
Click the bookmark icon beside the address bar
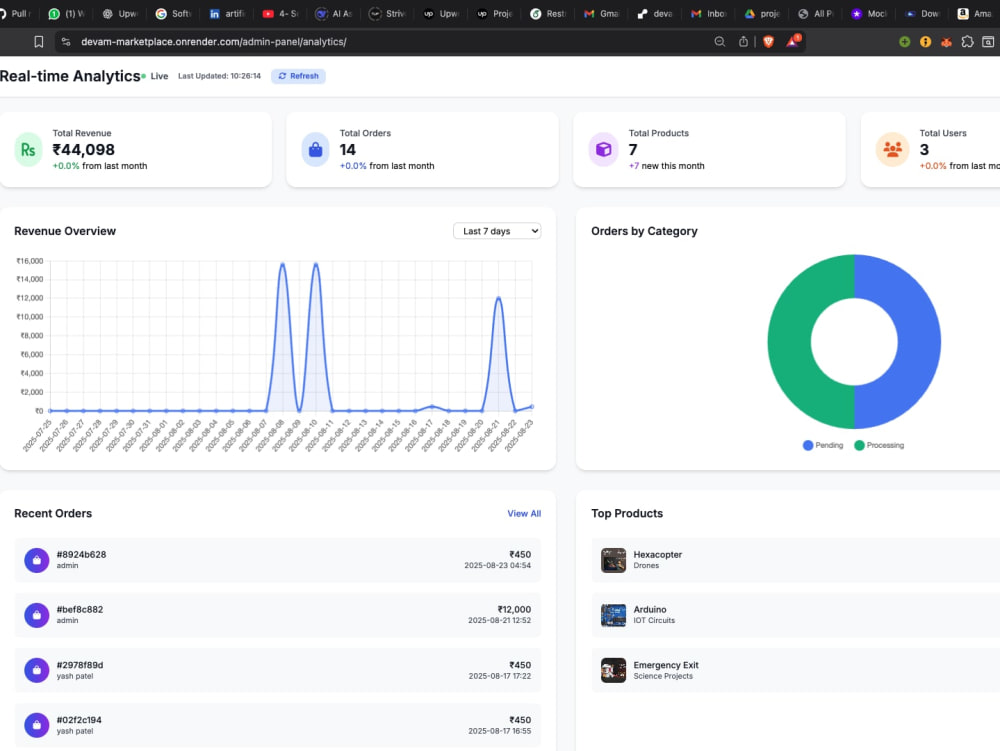[39, 42]
